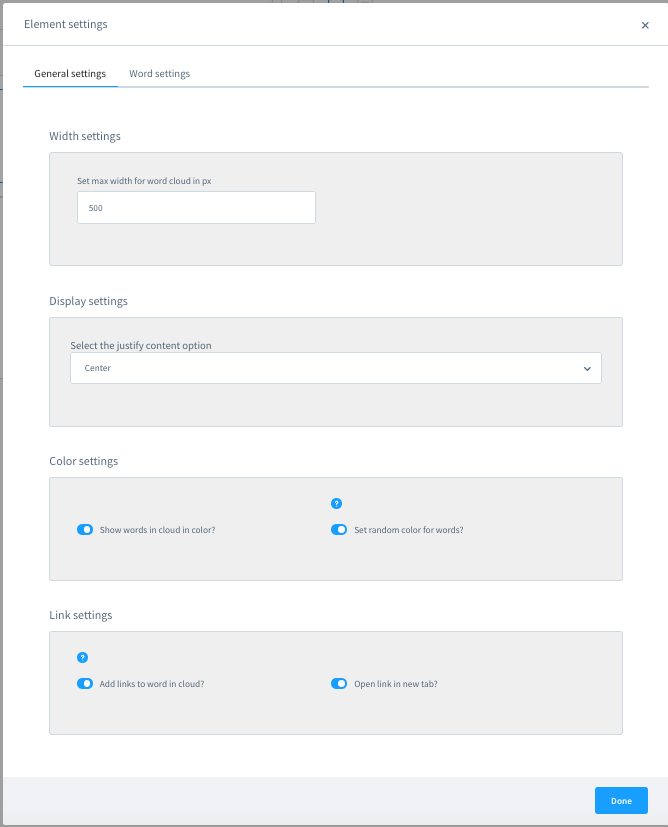Click the chevron arrow of justify content dropdown

[587, 369]
